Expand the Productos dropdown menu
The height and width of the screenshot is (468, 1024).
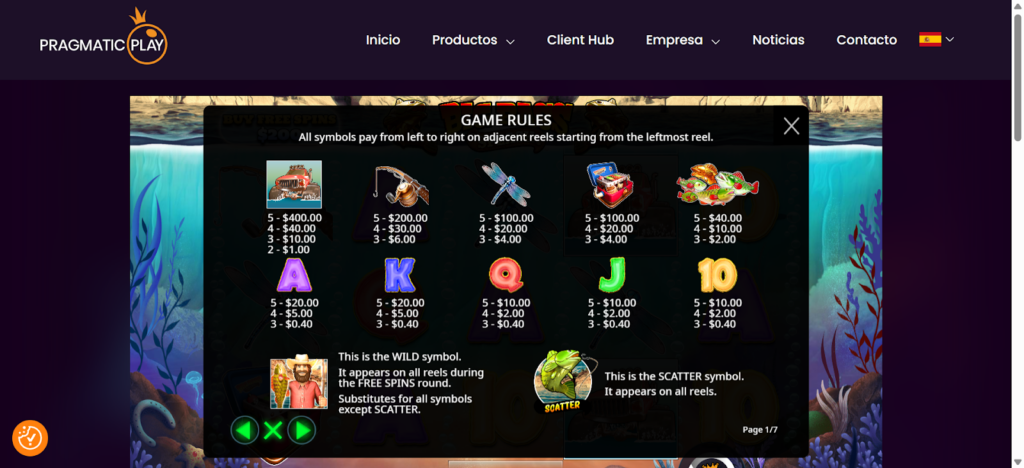(473, 40)
